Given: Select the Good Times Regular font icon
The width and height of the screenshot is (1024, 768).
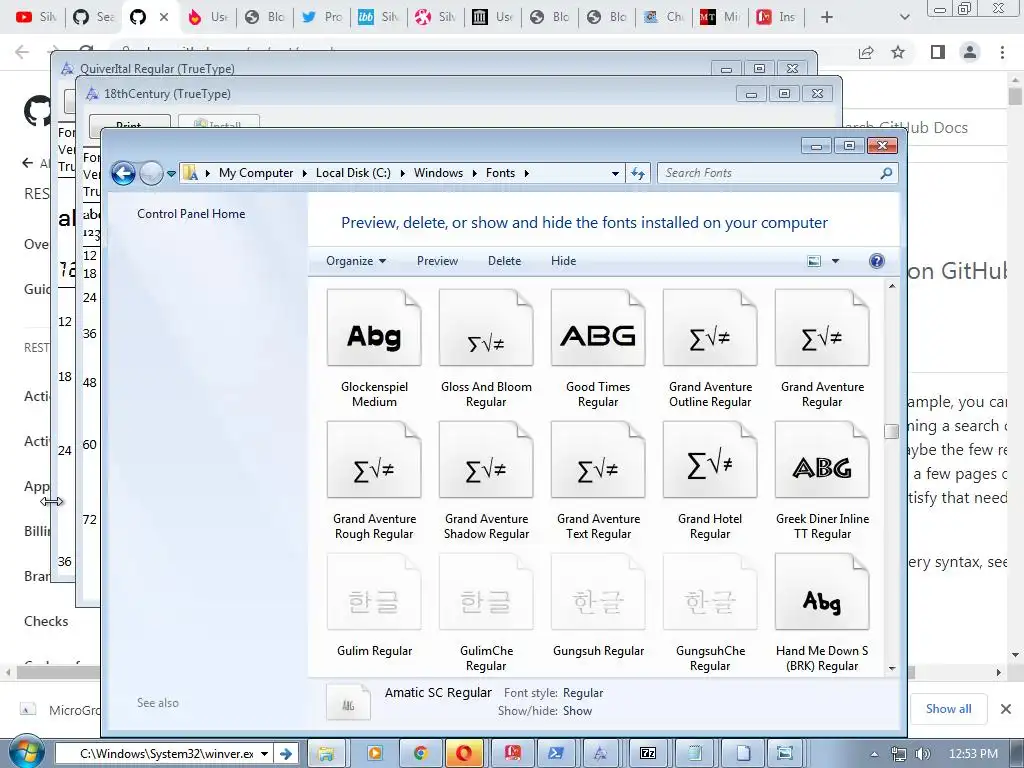Looking at the screenshot, I should click(x=598, y=328).
